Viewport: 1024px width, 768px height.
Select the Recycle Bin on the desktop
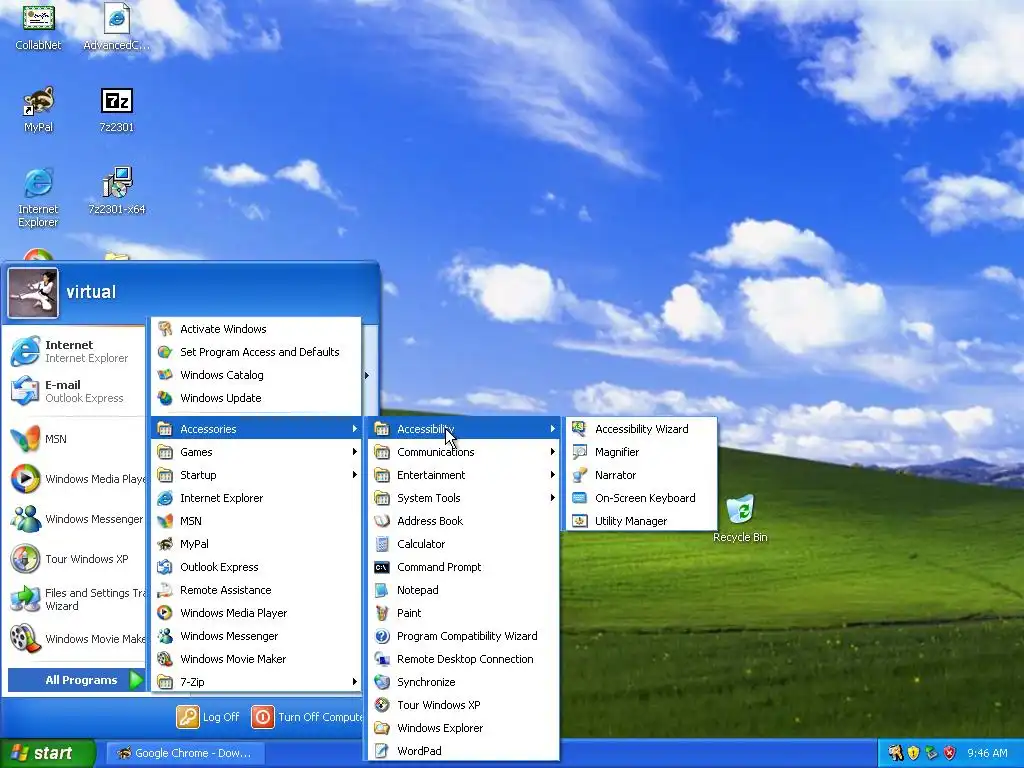coord(741,519)
